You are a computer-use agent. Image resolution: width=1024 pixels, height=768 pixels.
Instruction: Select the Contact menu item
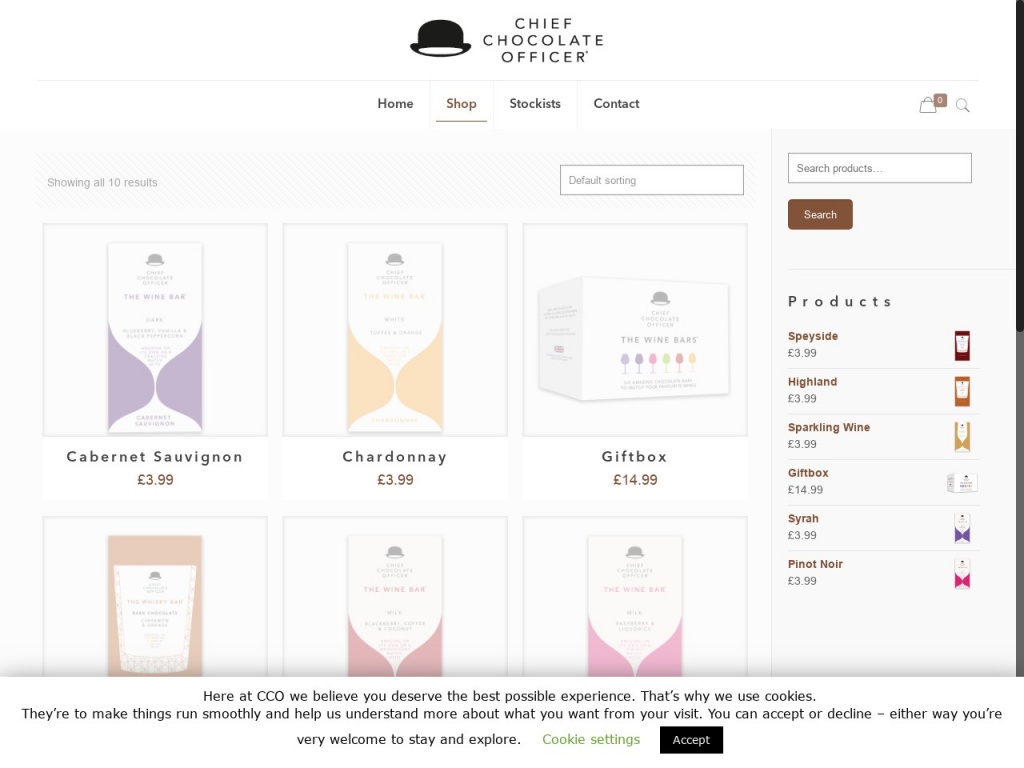click(616, 103)
